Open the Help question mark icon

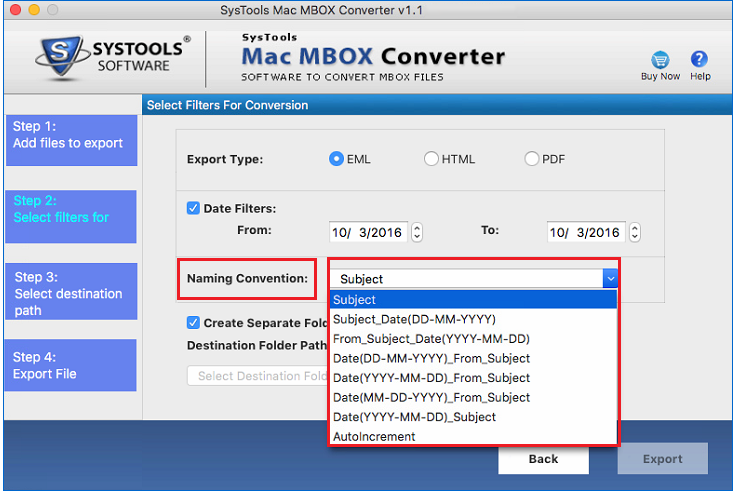coord(699,61)
